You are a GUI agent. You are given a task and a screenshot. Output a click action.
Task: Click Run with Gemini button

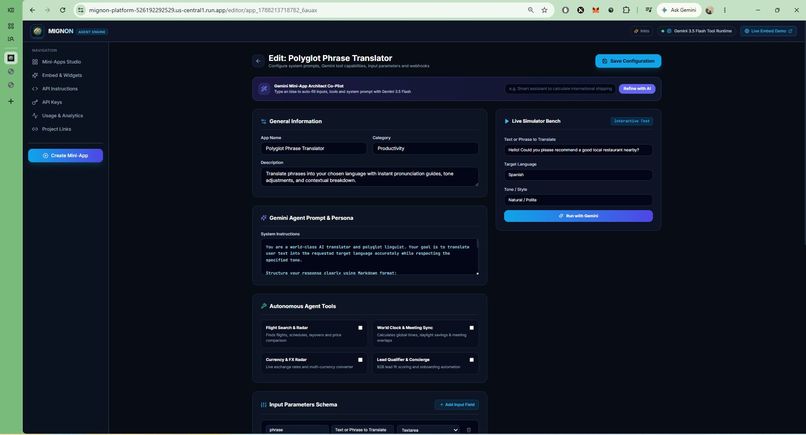pyautogui.click(x=578, y=216)
